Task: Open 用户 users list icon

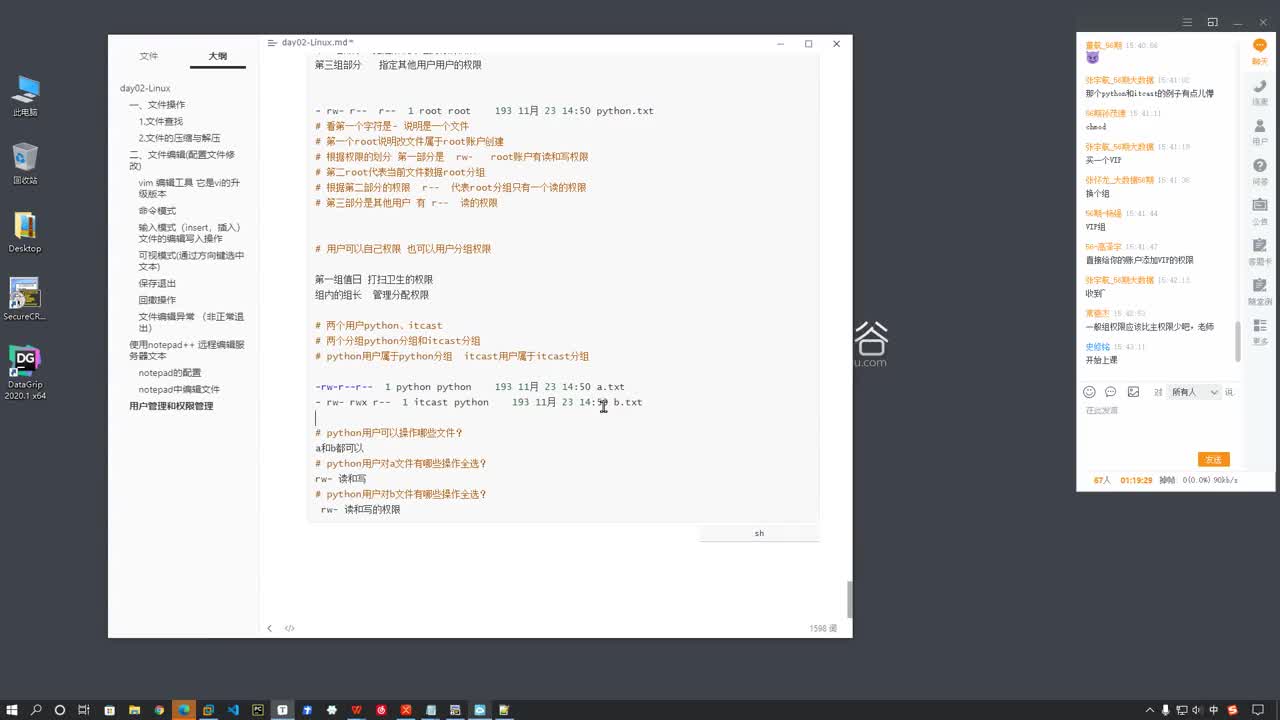Action: tap(1260, 132)
